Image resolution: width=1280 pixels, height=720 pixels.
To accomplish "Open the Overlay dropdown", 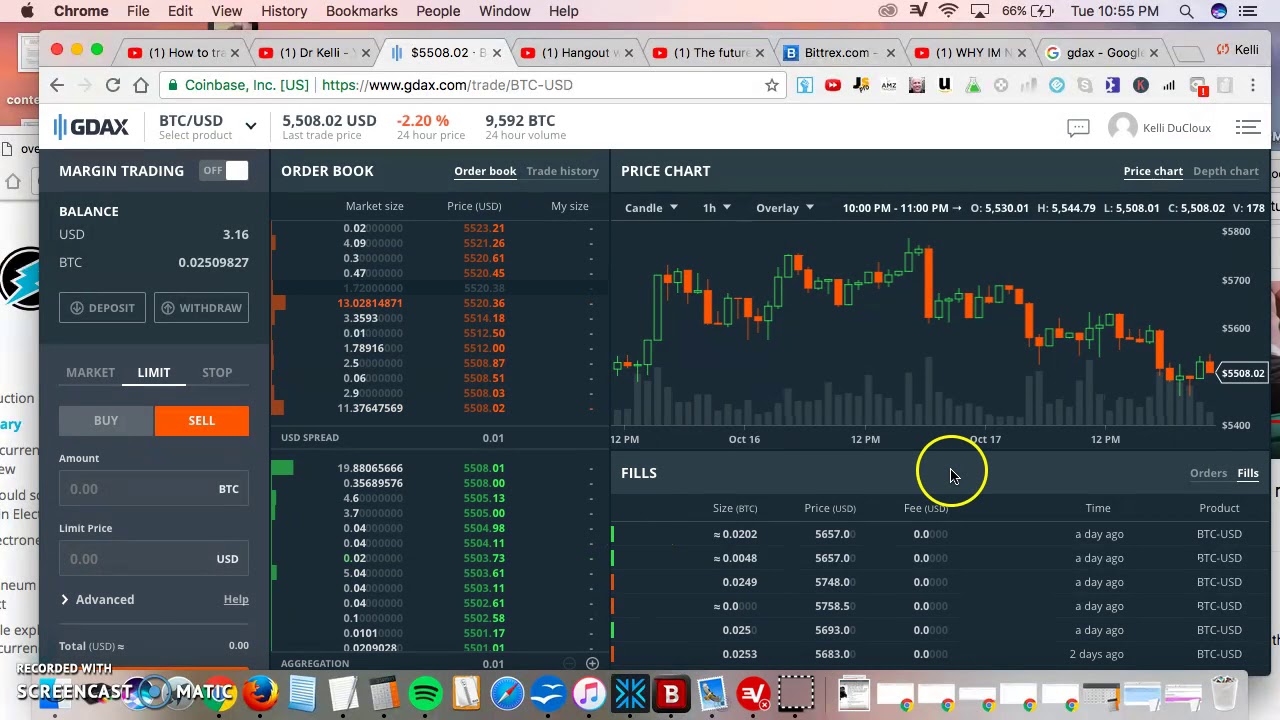I will click(x=785, y=208).
